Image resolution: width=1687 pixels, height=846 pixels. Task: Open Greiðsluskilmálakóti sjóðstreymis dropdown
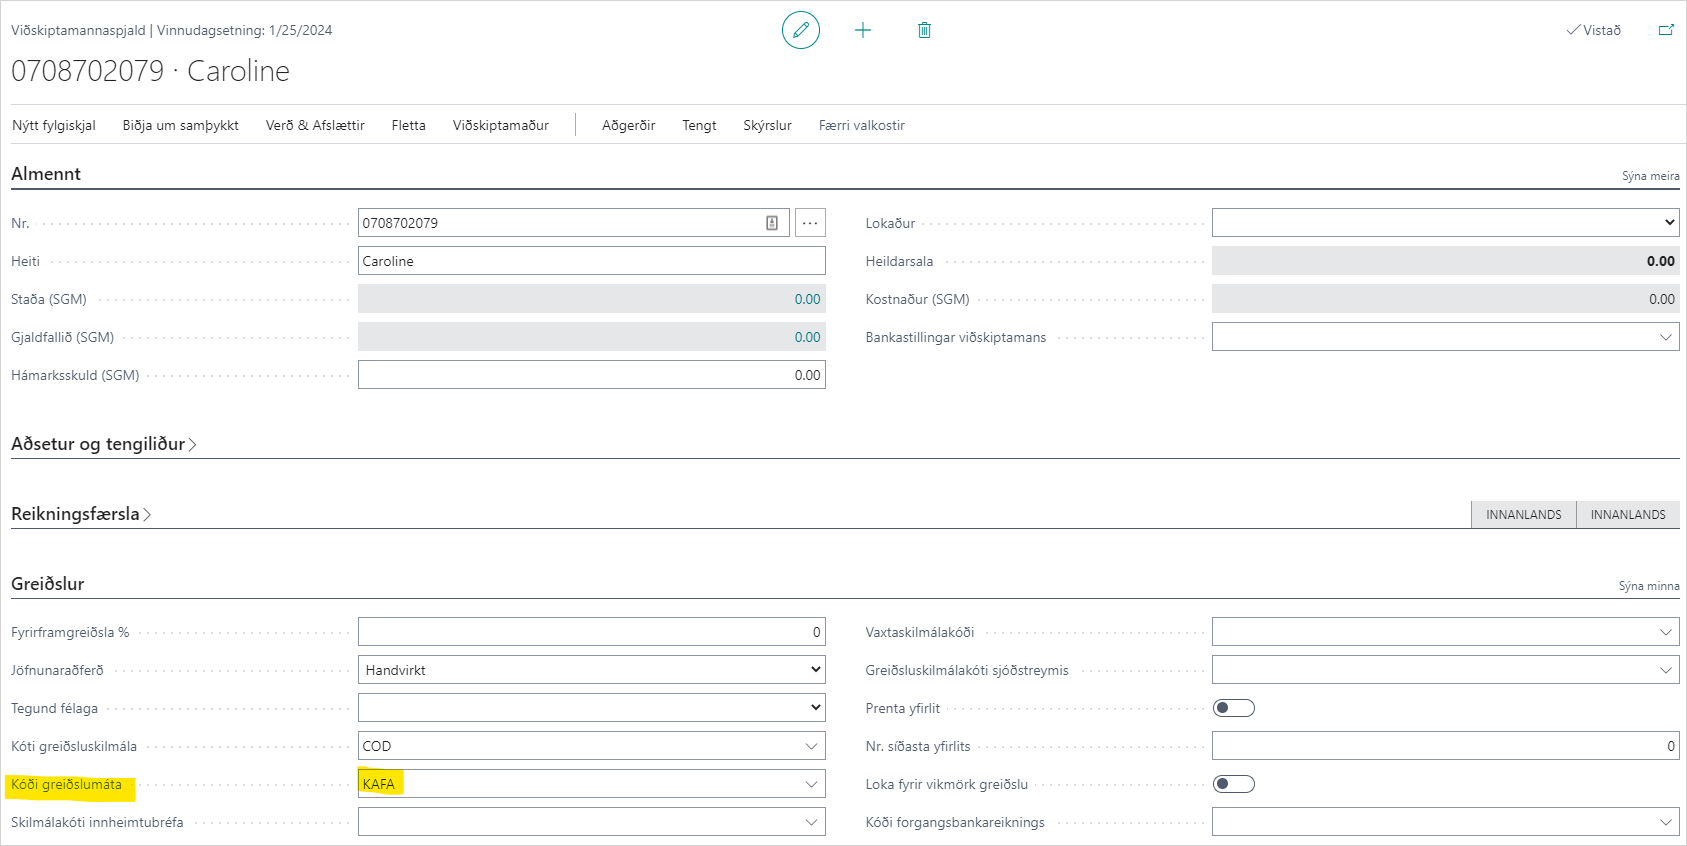(1665, 670)
